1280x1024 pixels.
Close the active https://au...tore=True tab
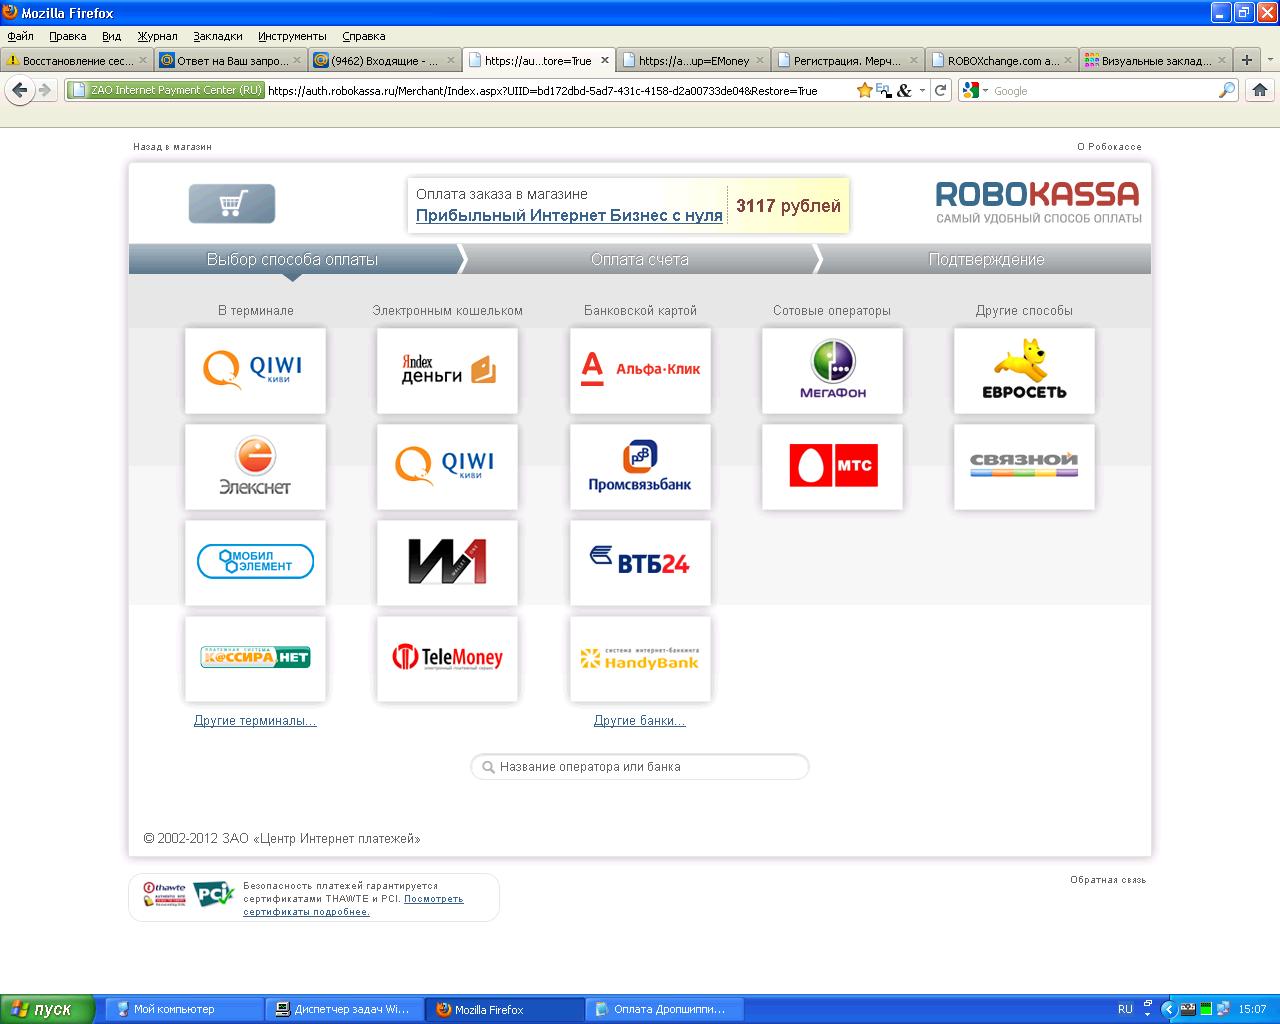coord(604,60)
